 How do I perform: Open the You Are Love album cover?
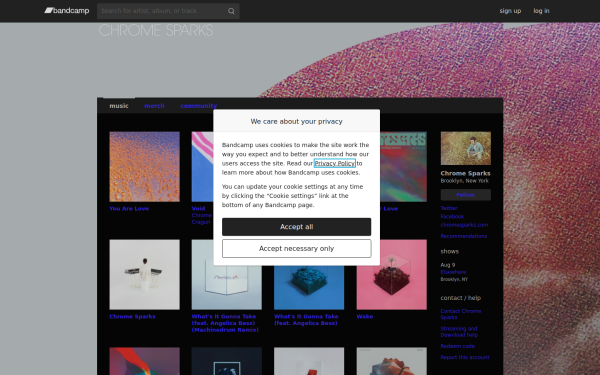(144, 166)
